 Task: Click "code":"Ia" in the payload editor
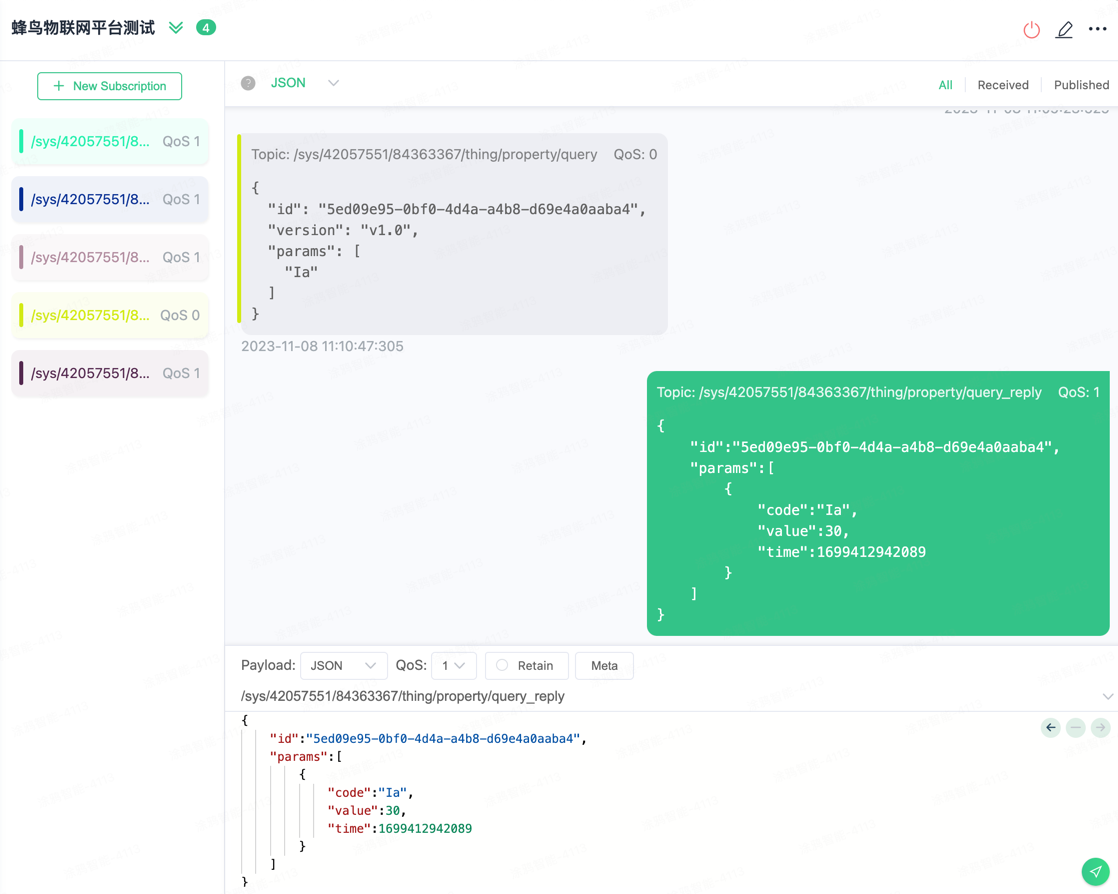tap(370, 793)
